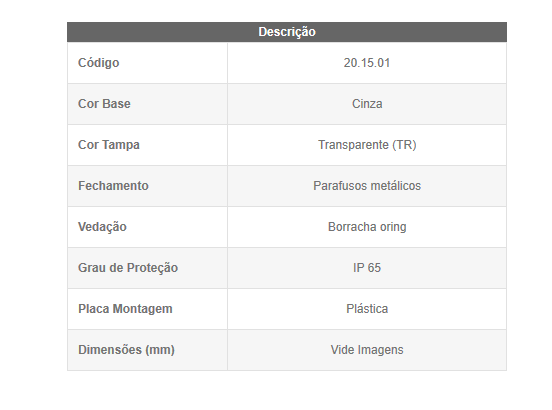The image size is (552, 410).
Task: Select the Dimensões (mm) label
Action: pyautogui.click(x=126, y=350)
